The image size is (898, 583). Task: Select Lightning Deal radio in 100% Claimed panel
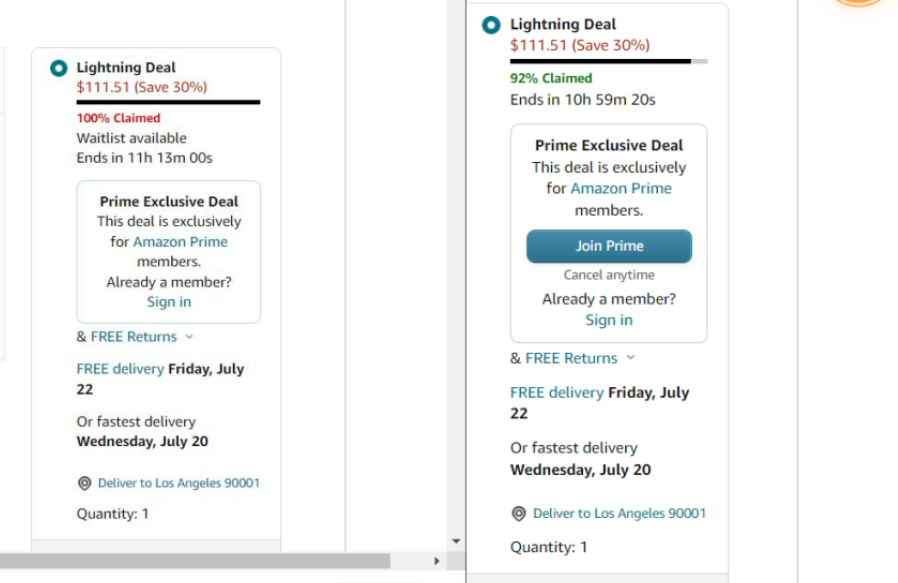point(59,68)
